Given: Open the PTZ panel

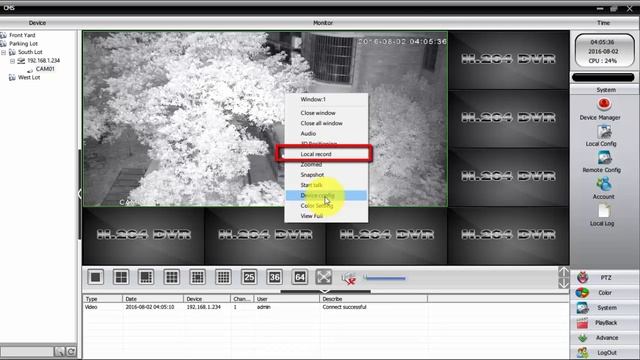Looking at the screenshot, I should coord(605,278).
